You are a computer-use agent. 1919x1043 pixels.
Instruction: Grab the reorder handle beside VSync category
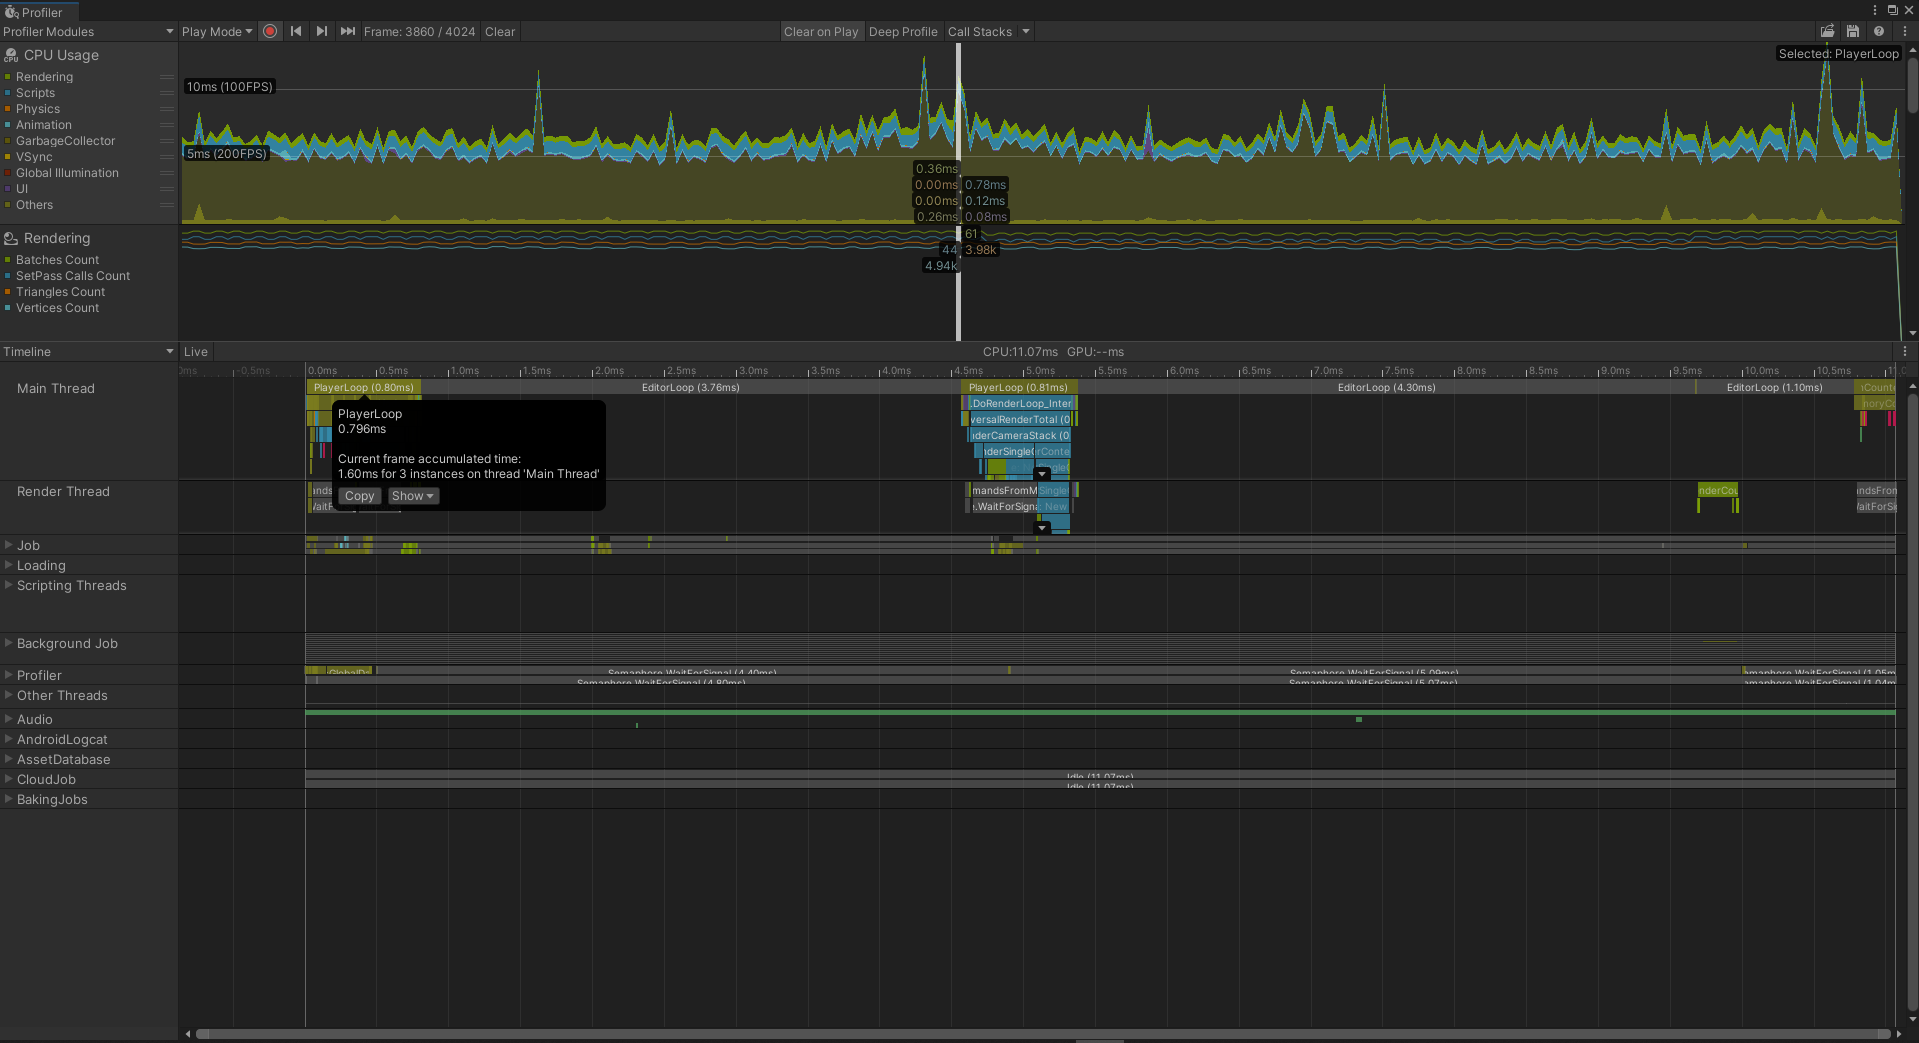coord(167,157)
